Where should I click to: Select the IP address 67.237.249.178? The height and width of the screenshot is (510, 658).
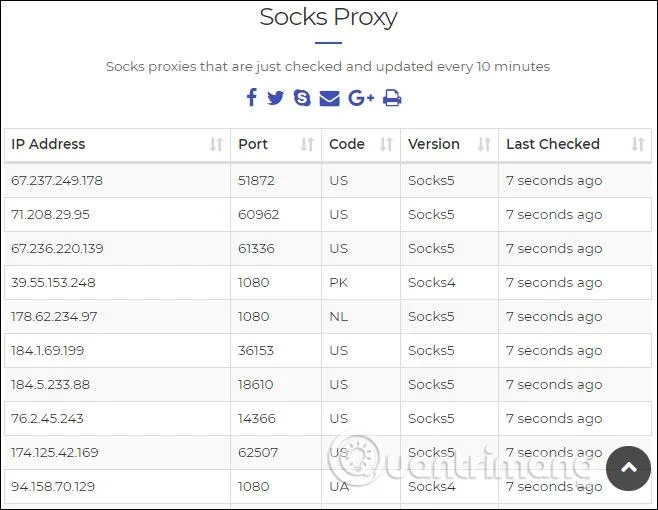(x=57, y=180)
